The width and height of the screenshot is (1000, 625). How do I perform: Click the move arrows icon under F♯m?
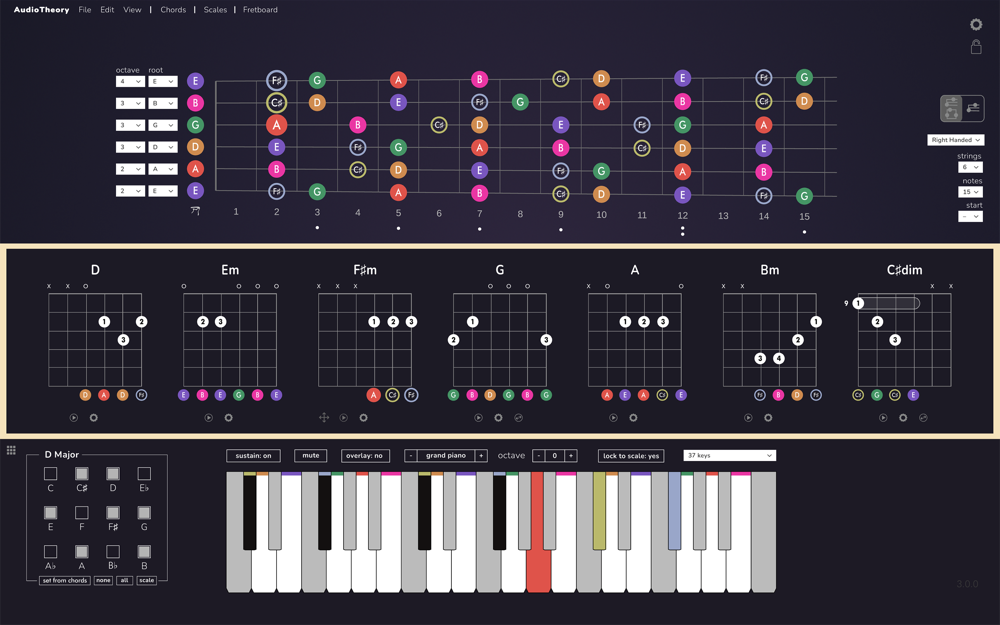click(x=324, y=418)
